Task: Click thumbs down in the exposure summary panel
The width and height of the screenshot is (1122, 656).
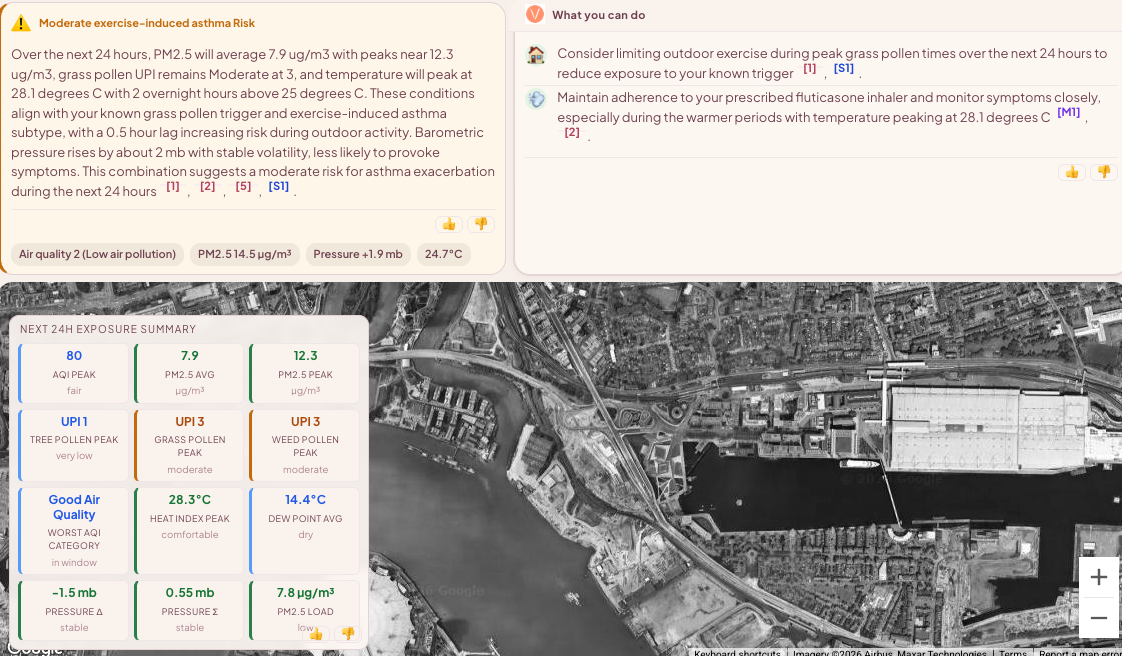Action: coord(348,634)
